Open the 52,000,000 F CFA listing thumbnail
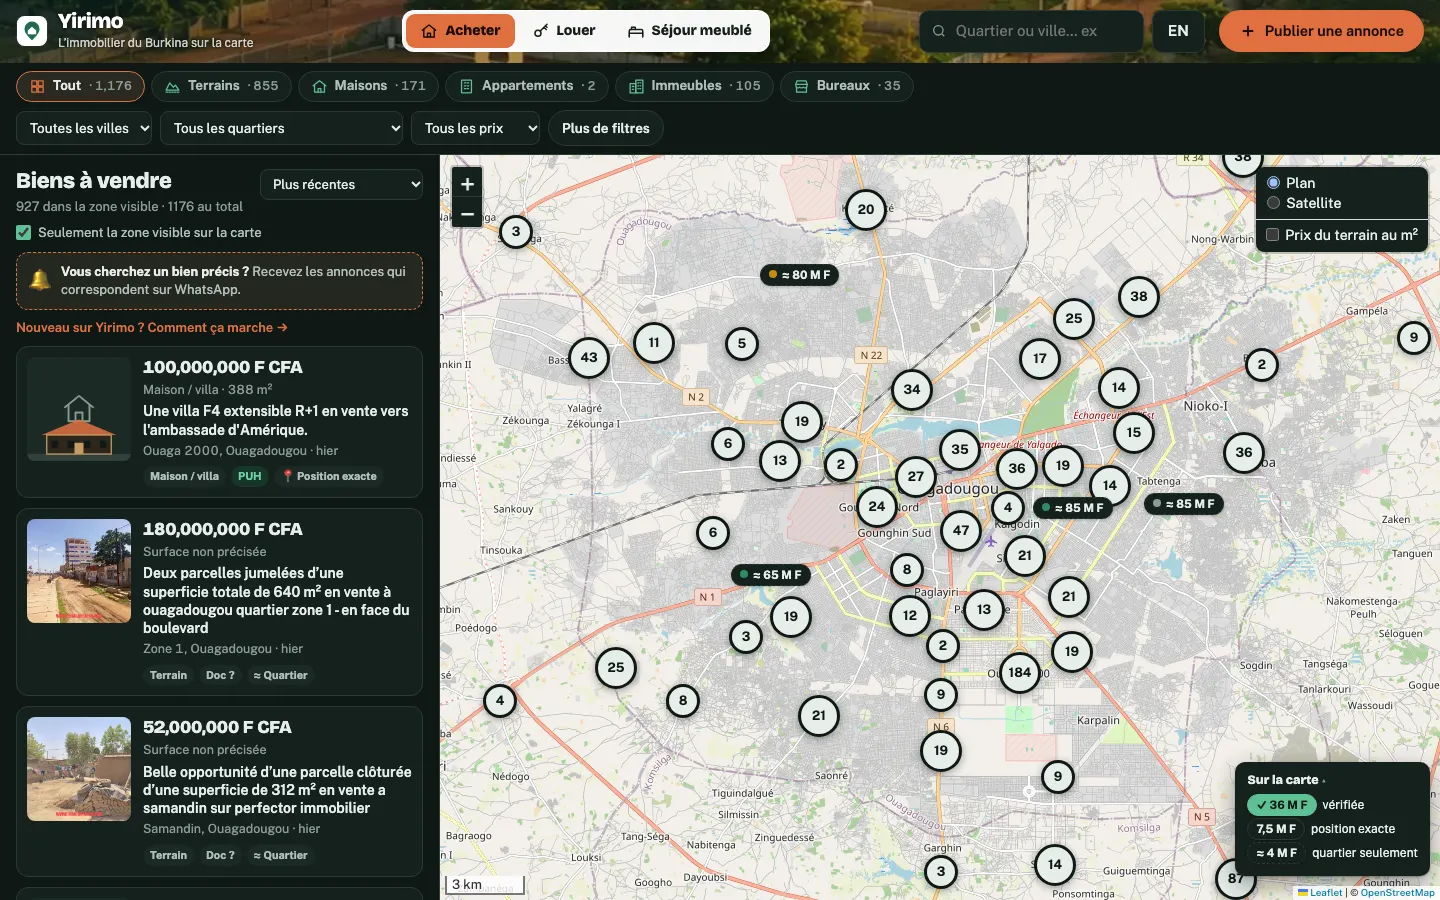Image resolution: width=1440 pixels, height=900 pixels. (x=79, y=769)
